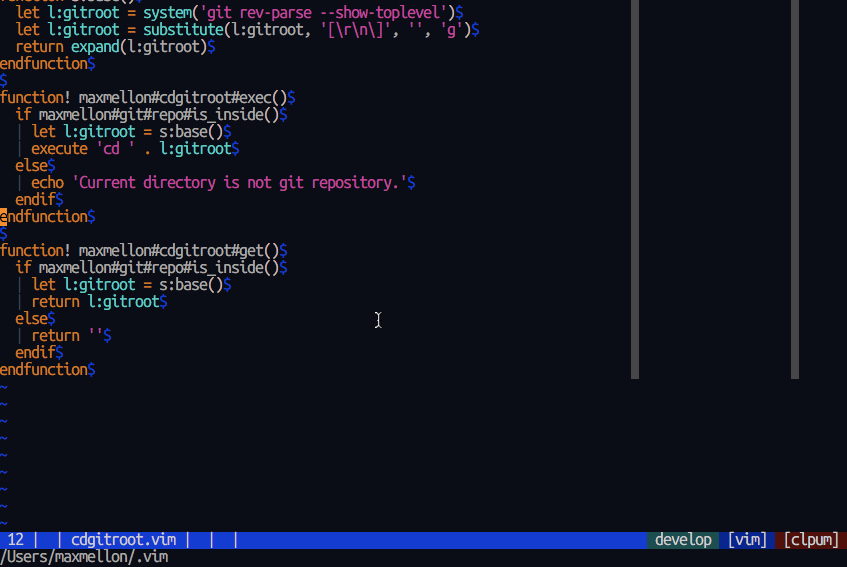
Task: Click the 'git rev-parse --show-toplevel' string
Action: [x=325, y=12]
